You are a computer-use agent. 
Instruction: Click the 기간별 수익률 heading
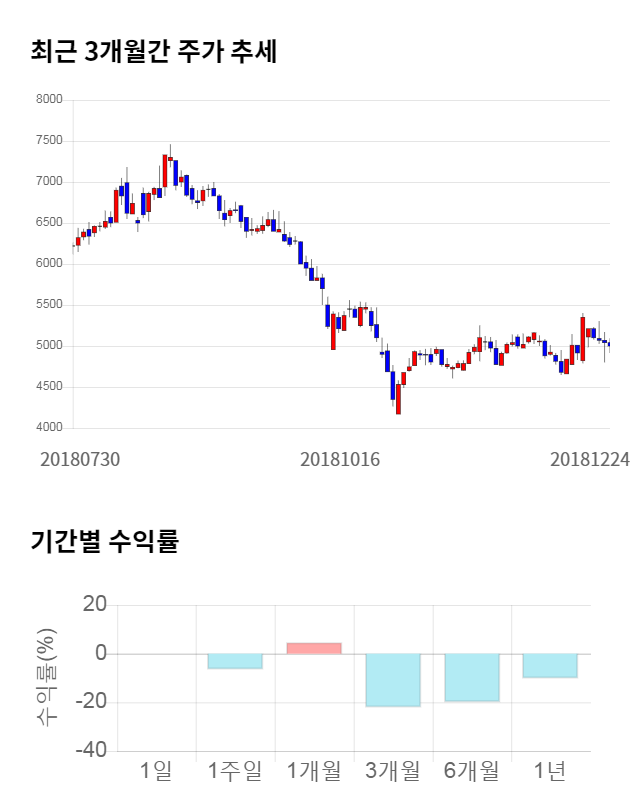pos(104,542)
